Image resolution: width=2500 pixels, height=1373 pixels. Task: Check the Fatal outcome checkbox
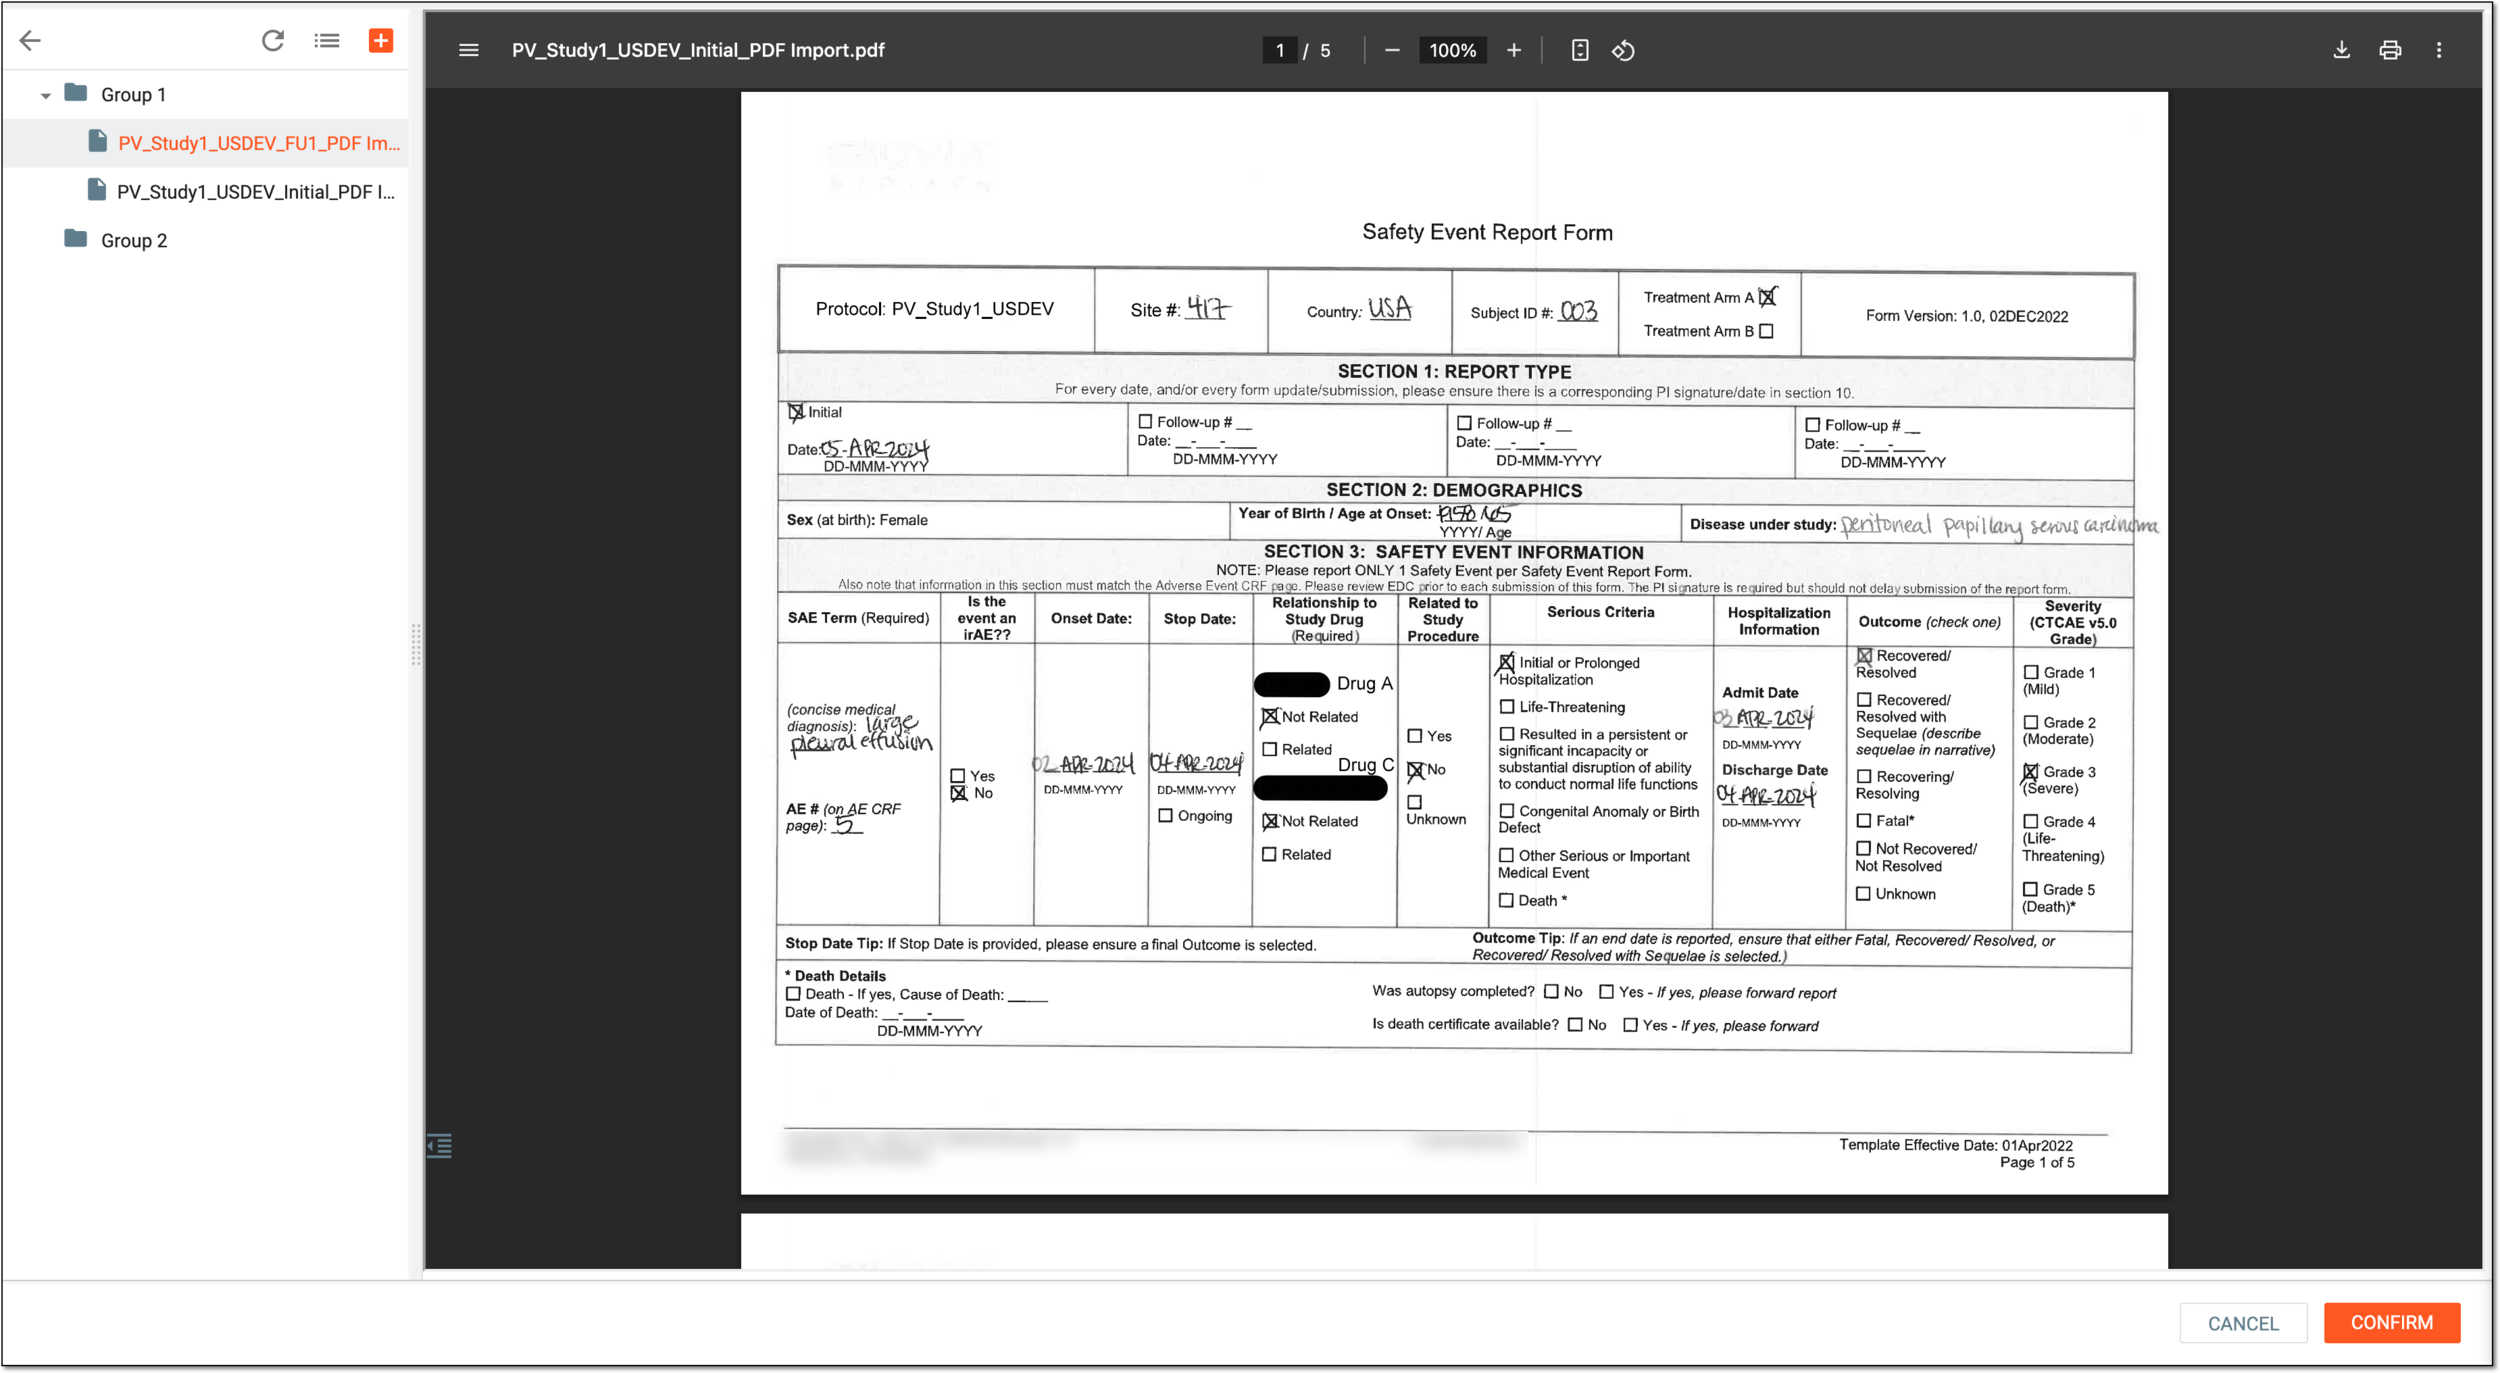pyautogui.click(x=1864, y=821)
